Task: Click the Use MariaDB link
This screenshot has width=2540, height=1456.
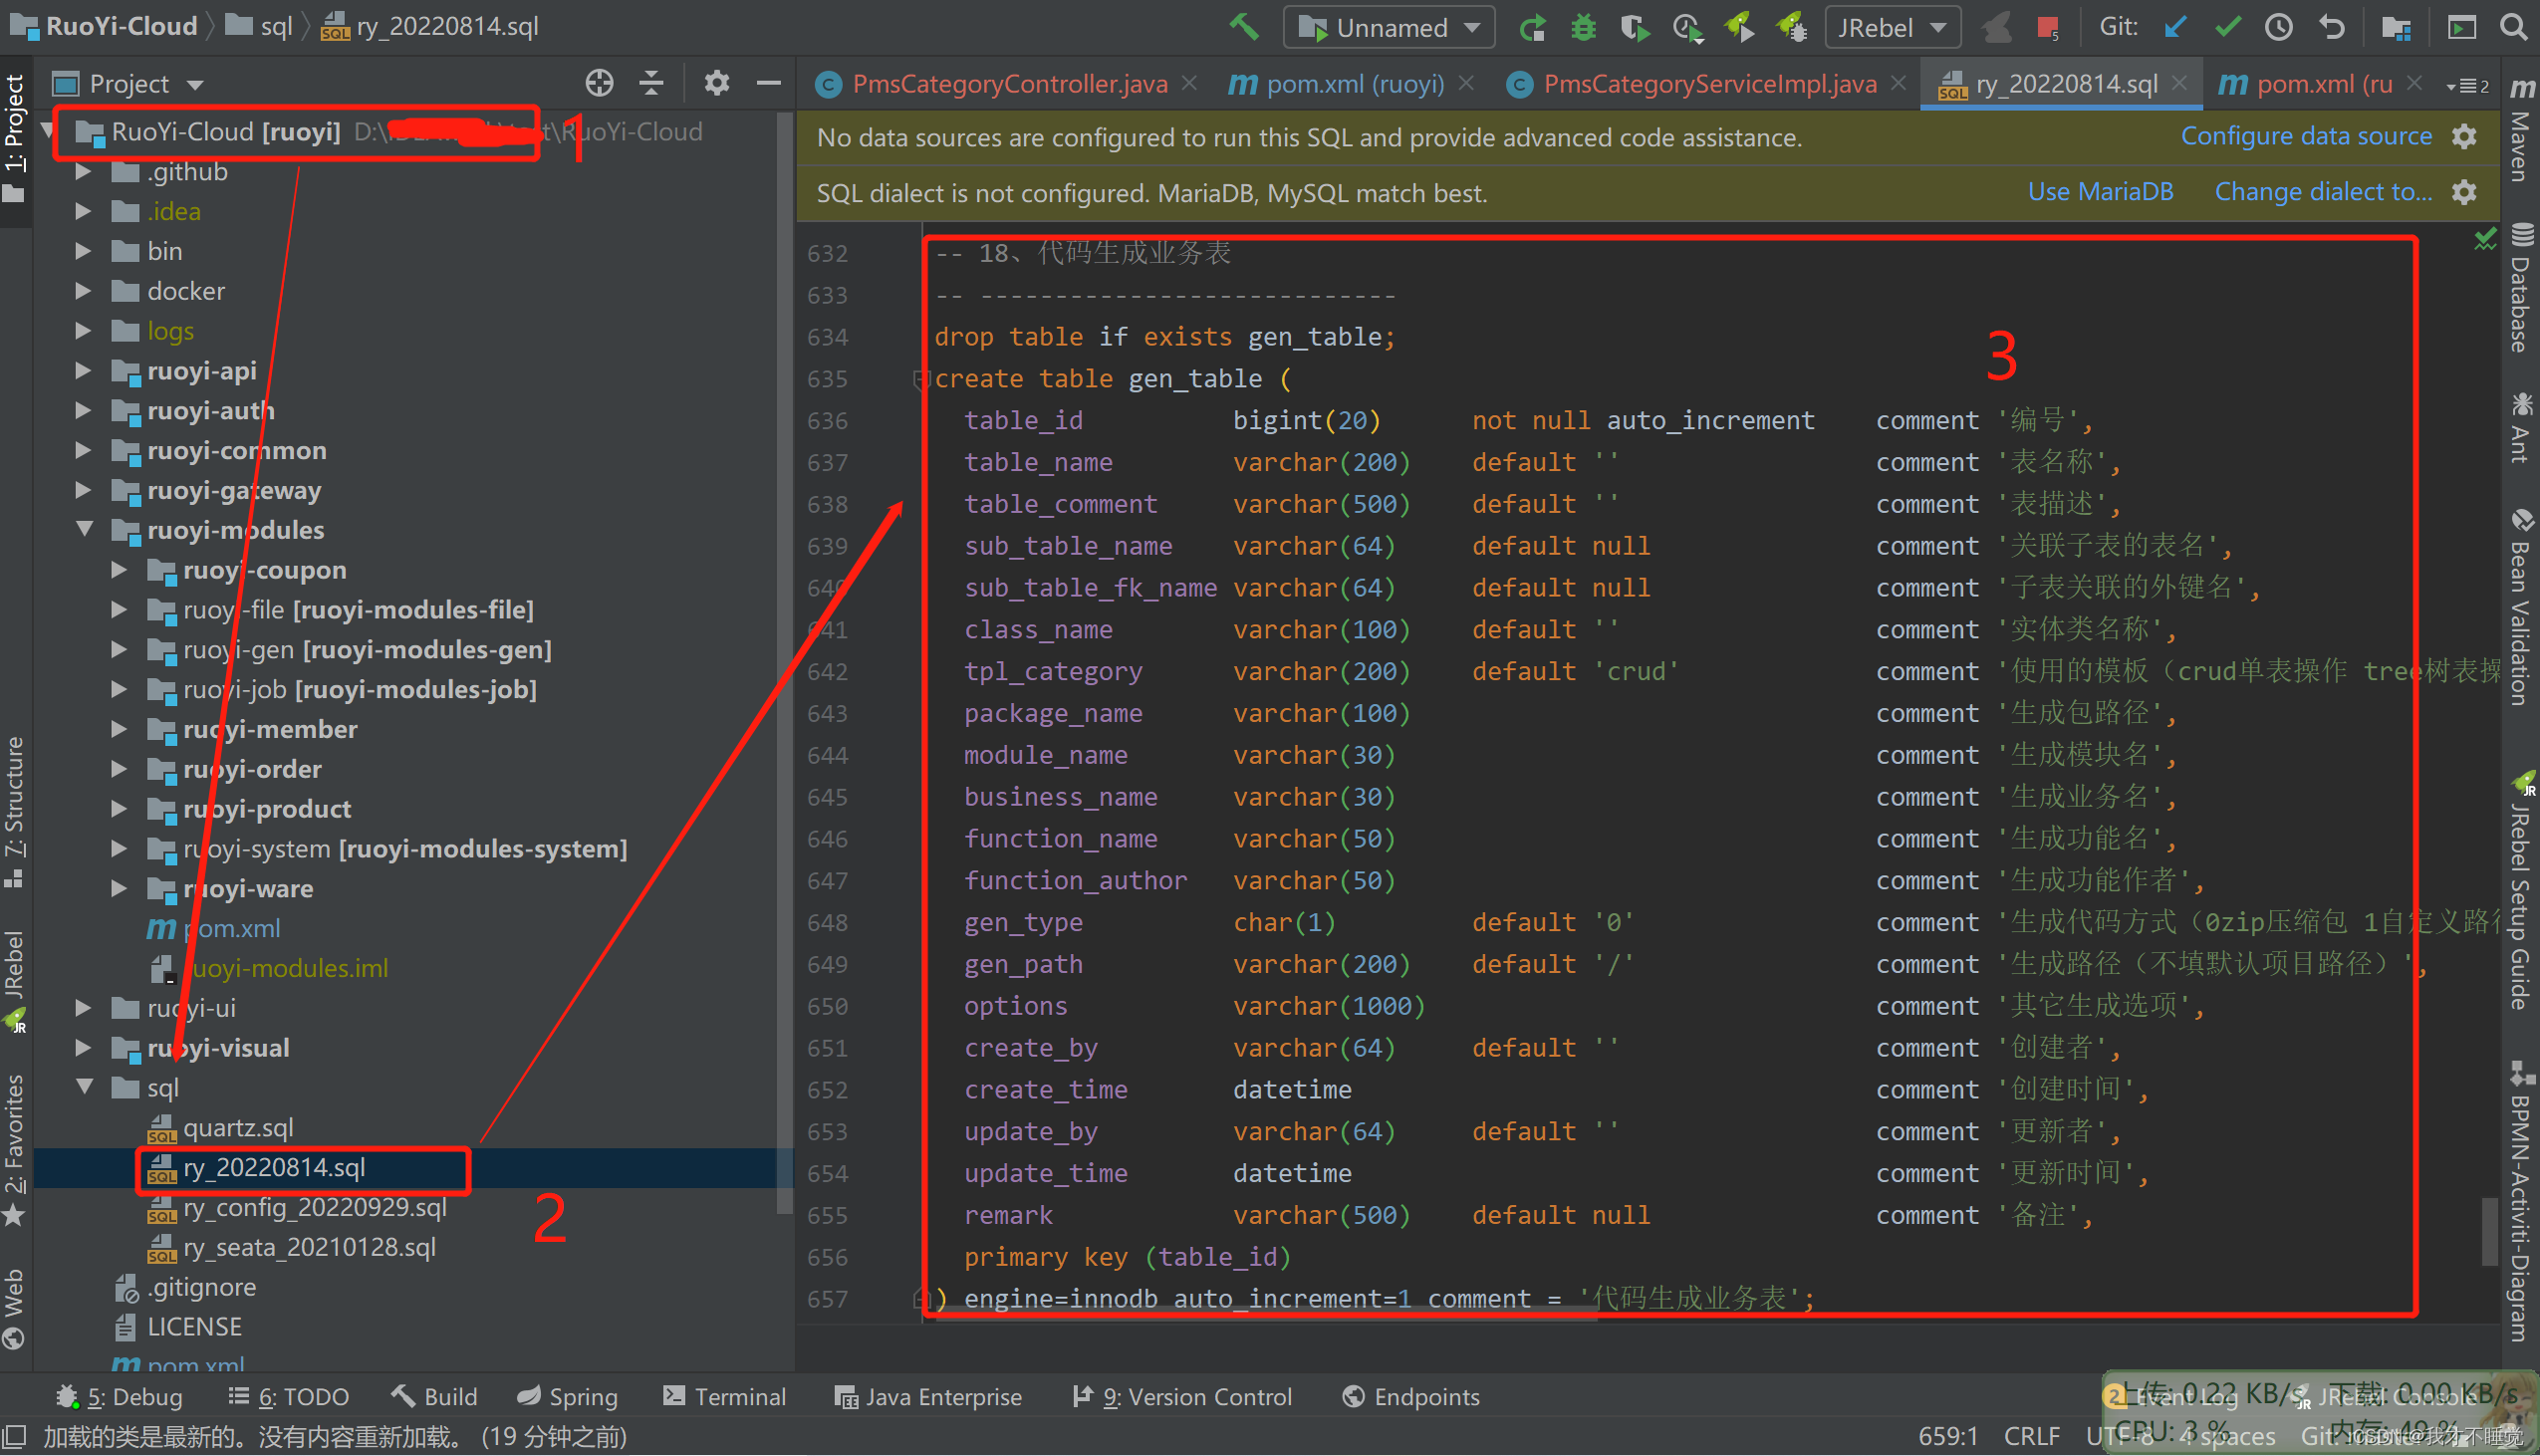Action: tap(2099, 192)
